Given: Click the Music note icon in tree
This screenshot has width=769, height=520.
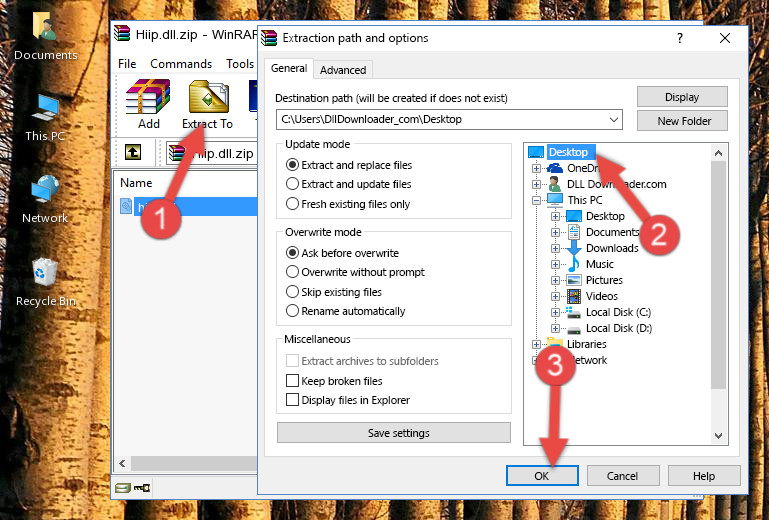Looking at the screenshot, I should (x=573, y=264).
